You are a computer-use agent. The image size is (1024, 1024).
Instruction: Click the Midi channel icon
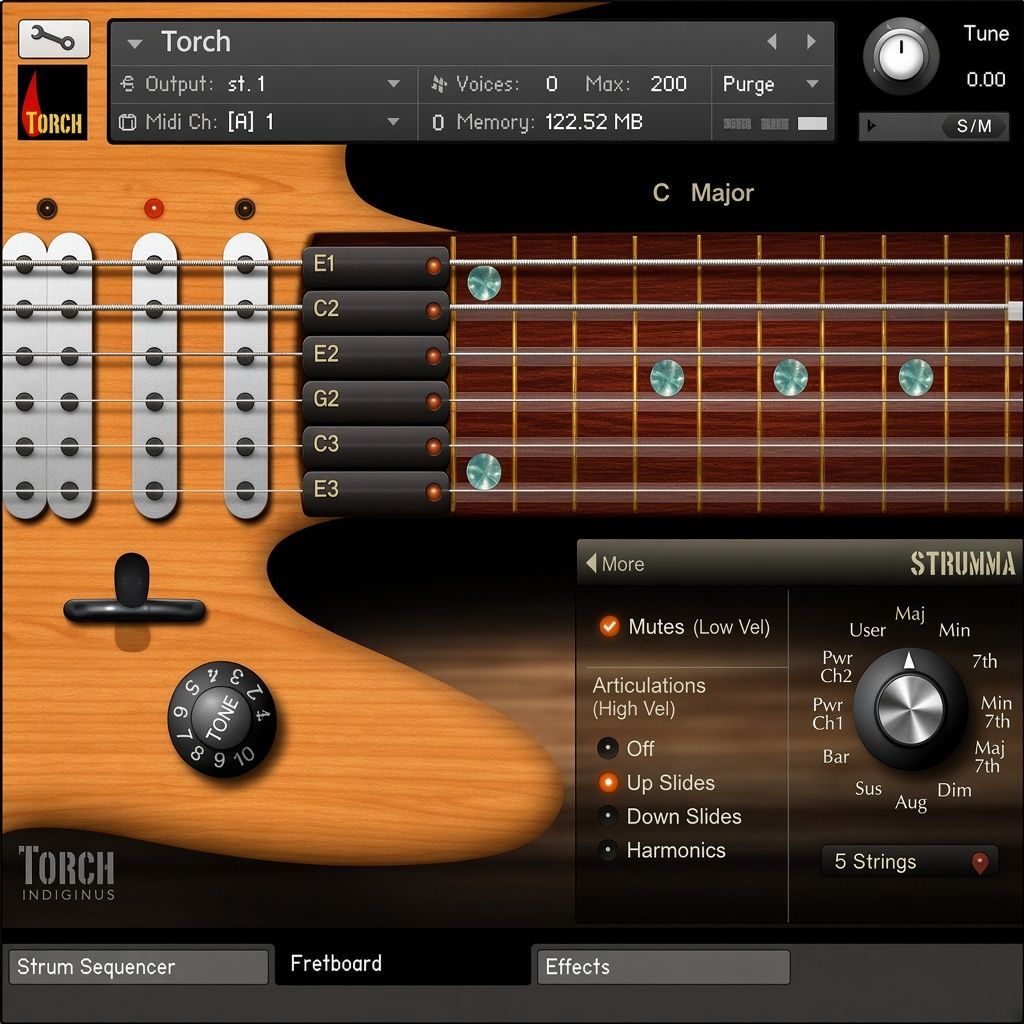(x=127, y=122)
